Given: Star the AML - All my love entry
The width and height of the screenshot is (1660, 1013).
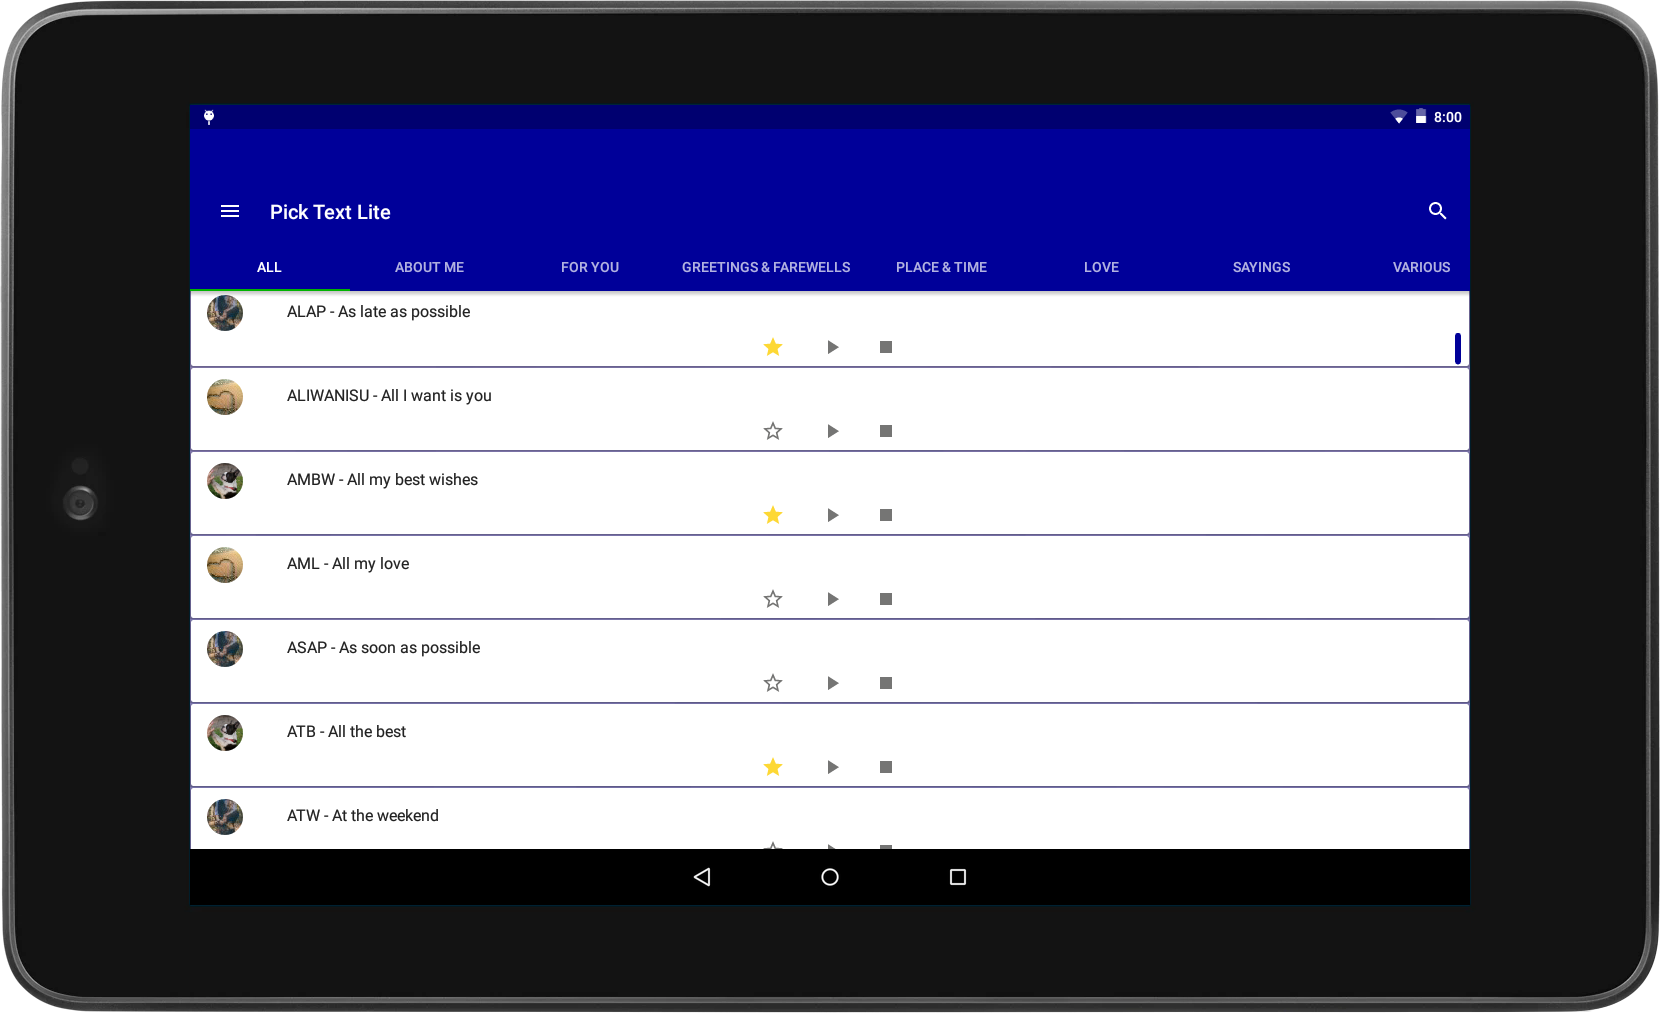Looking at the screenshot, I should click(x=773, y=599).
